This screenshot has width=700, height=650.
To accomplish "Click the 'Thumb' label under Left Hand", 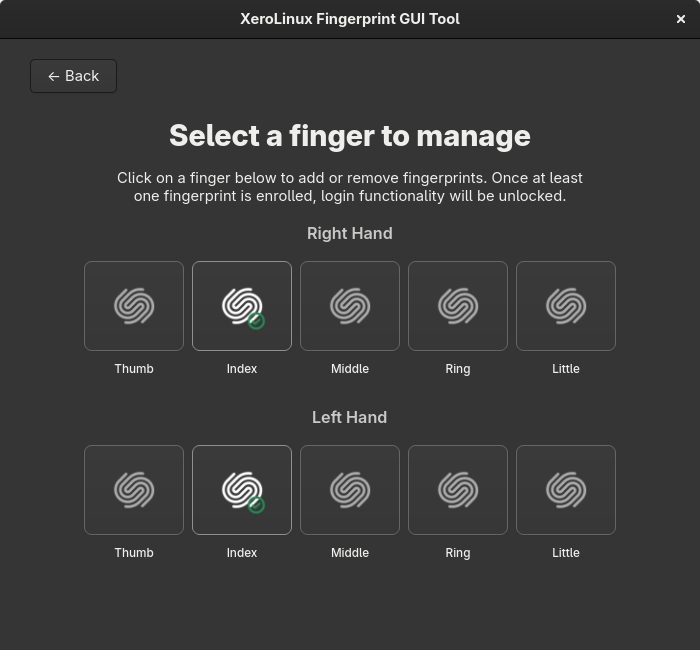I will (134, 553).
